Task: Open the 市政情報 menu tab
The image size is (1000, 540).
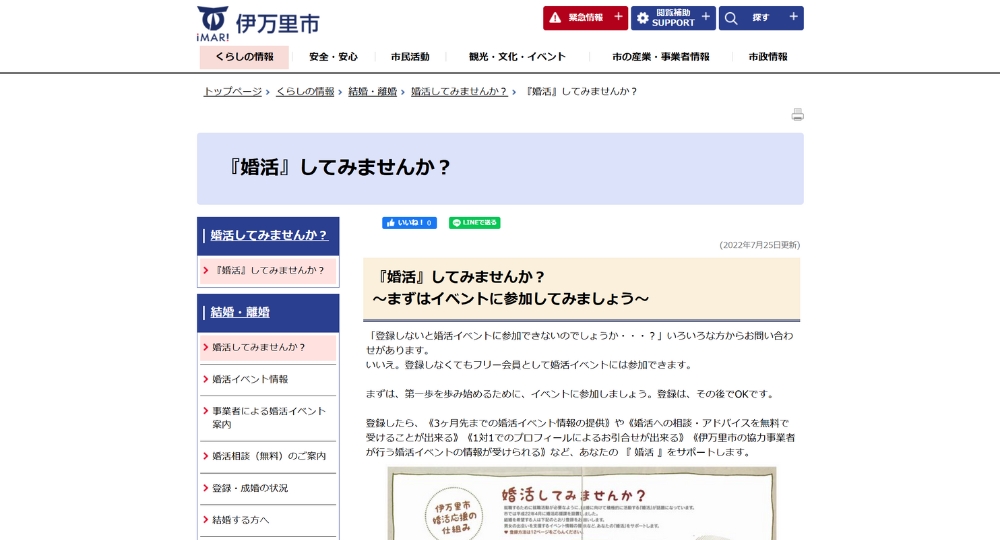Action: tap(768, 57)
